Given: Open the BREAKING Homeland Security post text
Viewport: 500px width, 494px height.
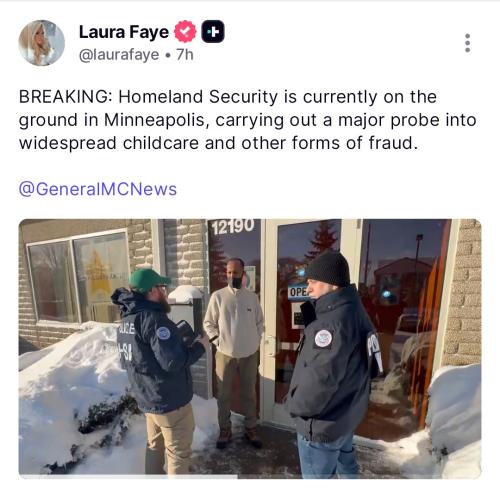Looking at the screenshot, I should click(247, 120).
